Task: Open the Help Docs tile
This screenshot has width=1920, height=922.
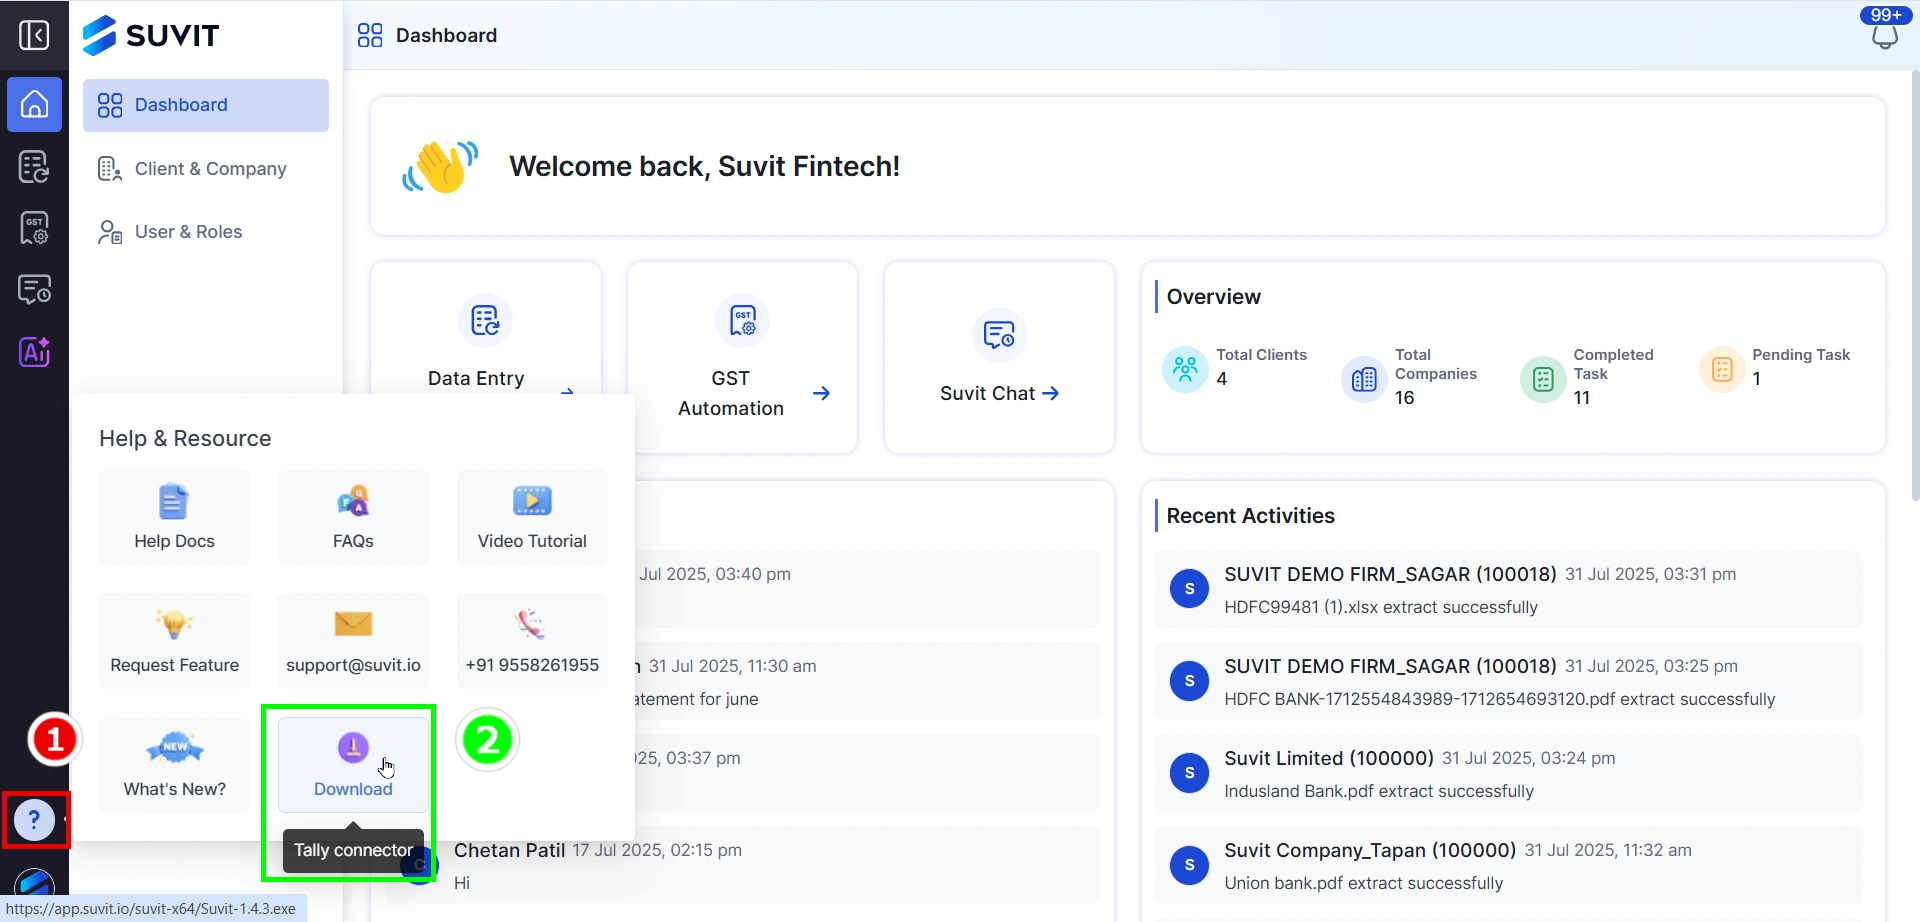Action: (x=174, y=517)
